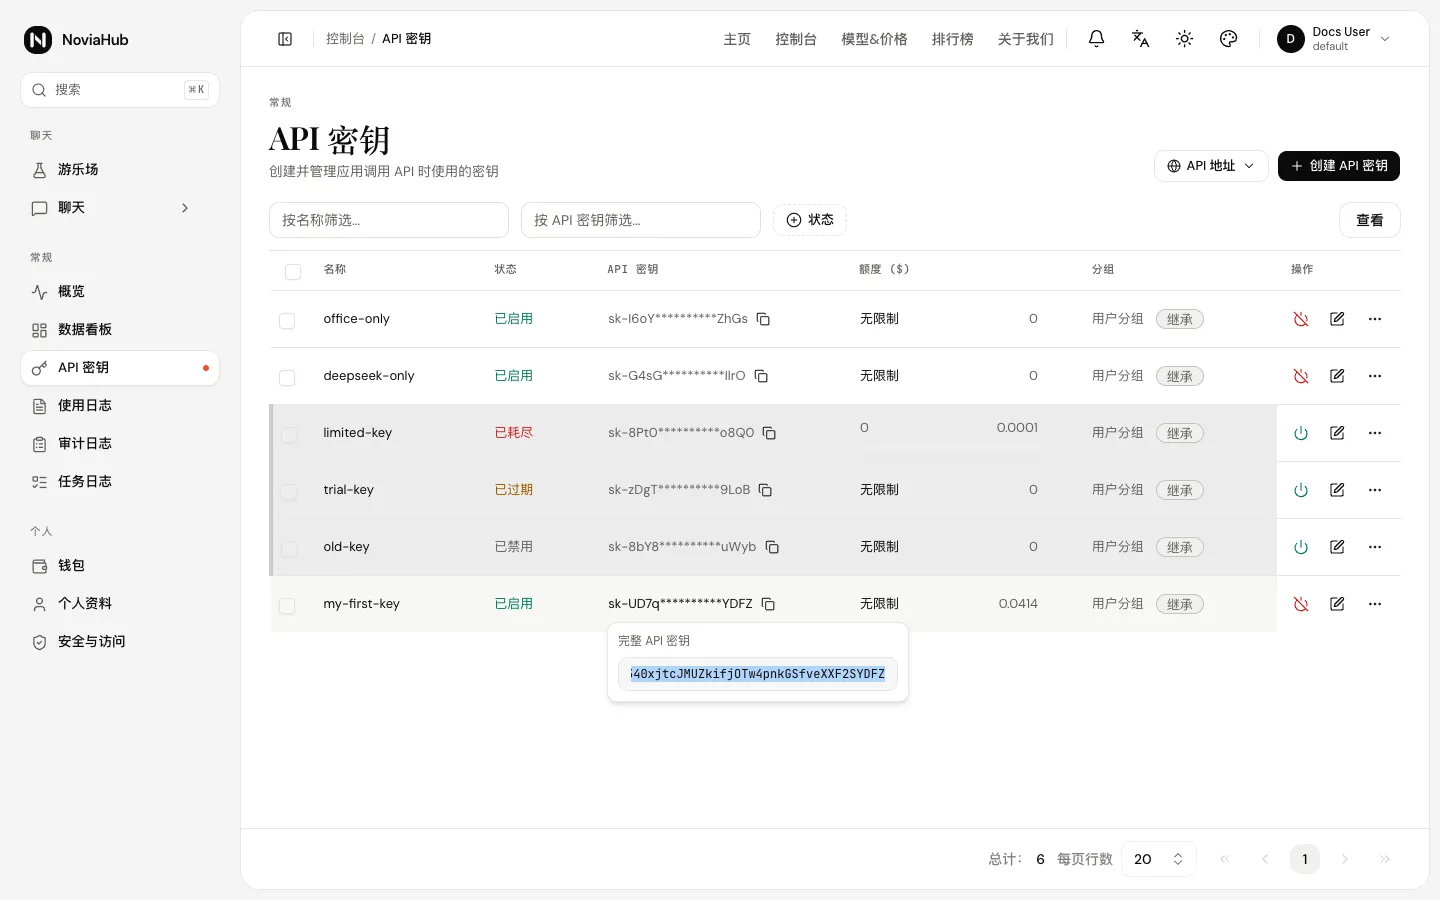This screenshot has width=1440, height=900.
Task: Disable the my-first-key
Action: 1301,604
